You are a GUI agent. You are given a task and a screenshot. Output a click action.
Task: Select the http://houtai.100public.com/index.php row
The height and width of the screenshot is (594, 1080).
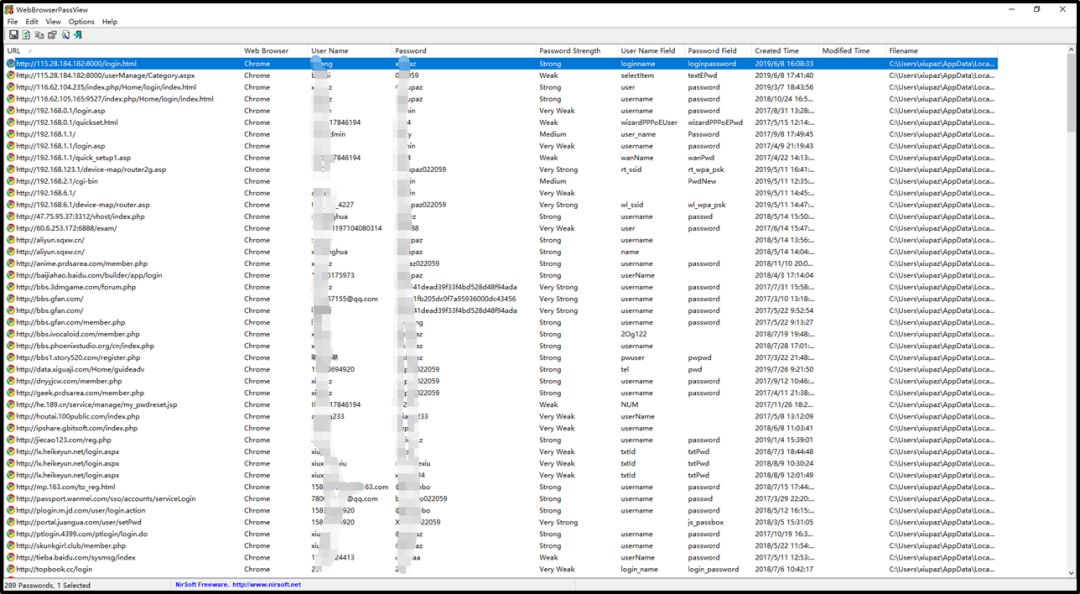click(x=501, y=416)
